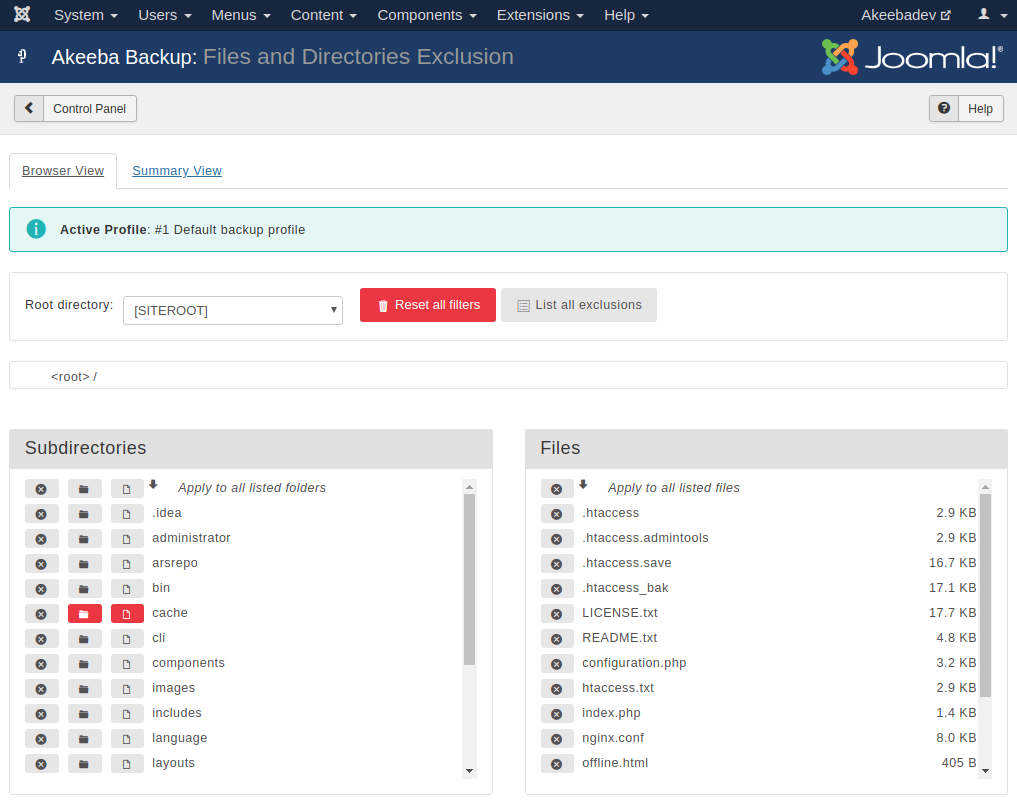
Task: Exclude LICENSE.txt file with X icon
Action: click(557, 613)
